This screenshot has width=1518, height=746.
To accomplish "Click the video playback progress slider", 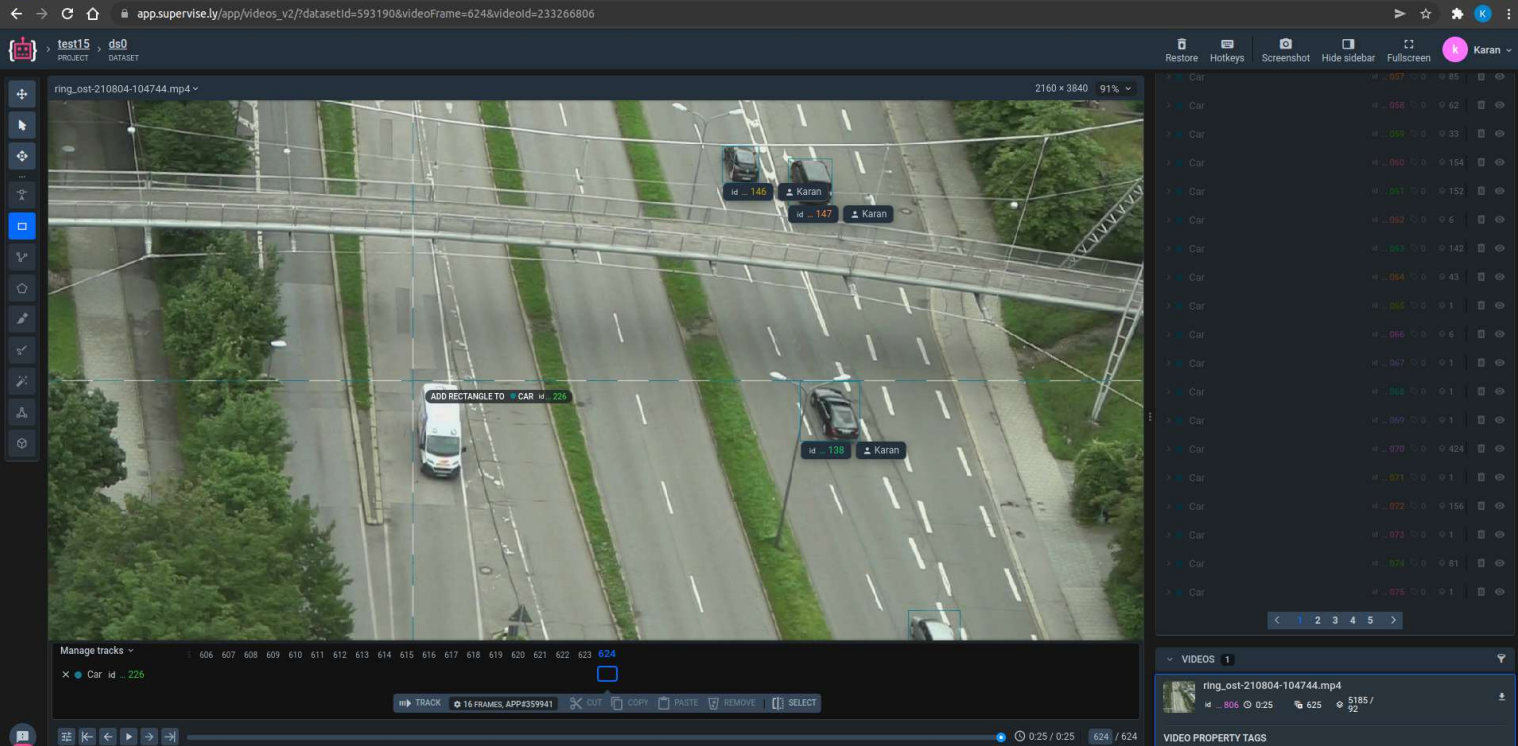I will pos(594,737).
